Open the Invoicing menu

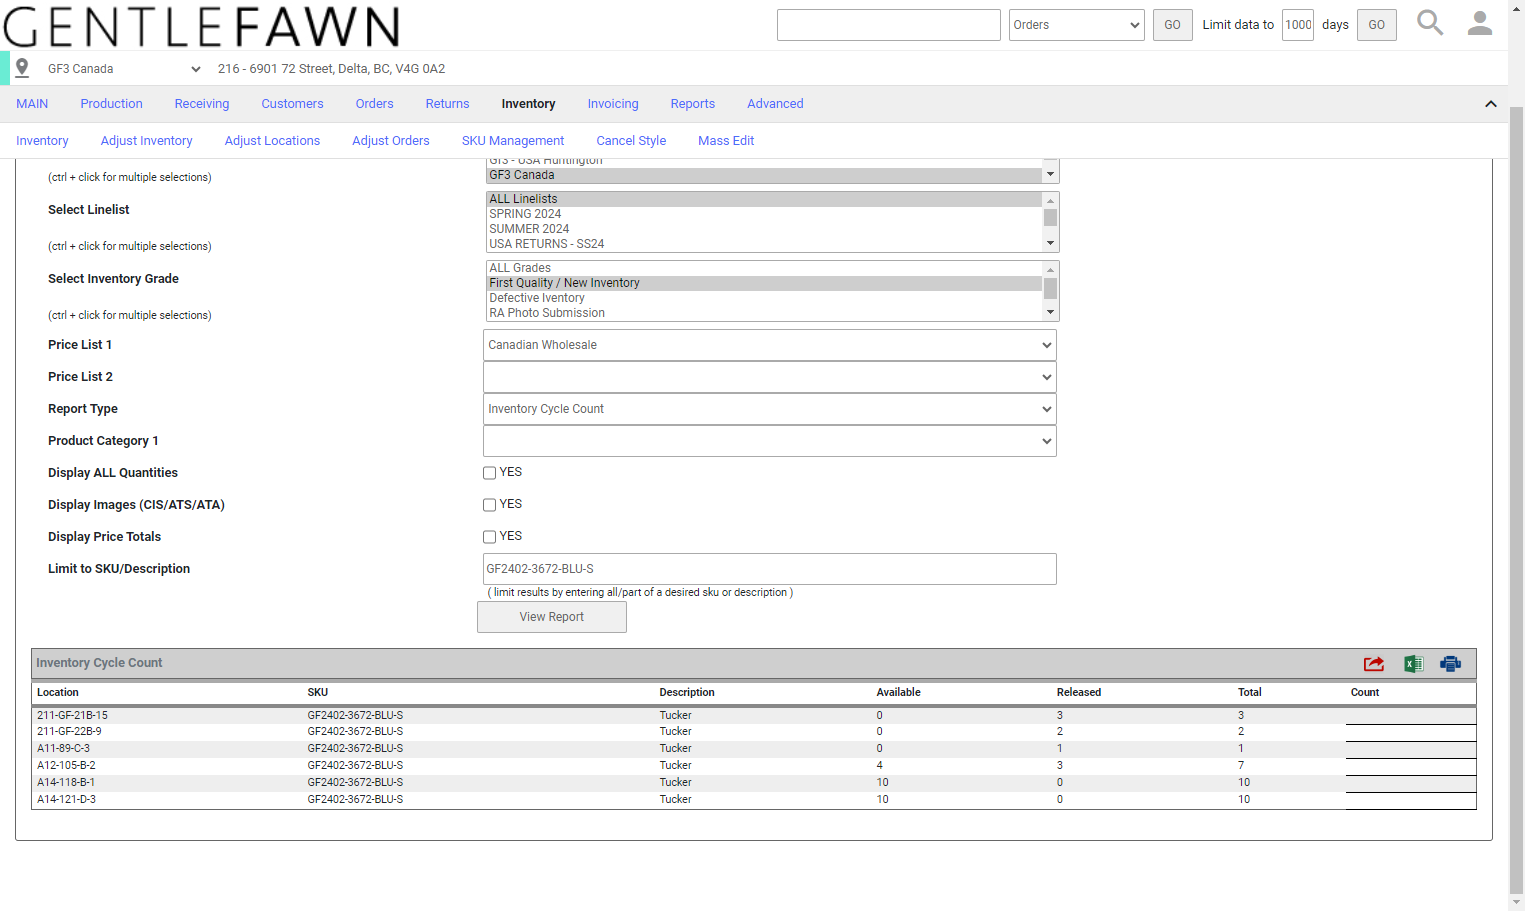point(613,104)
